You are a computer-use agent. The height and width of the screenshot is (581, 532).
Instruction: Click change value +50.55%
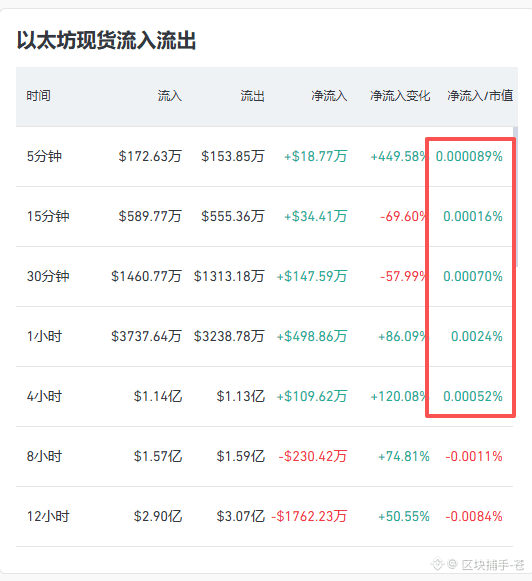click(404, 516)
